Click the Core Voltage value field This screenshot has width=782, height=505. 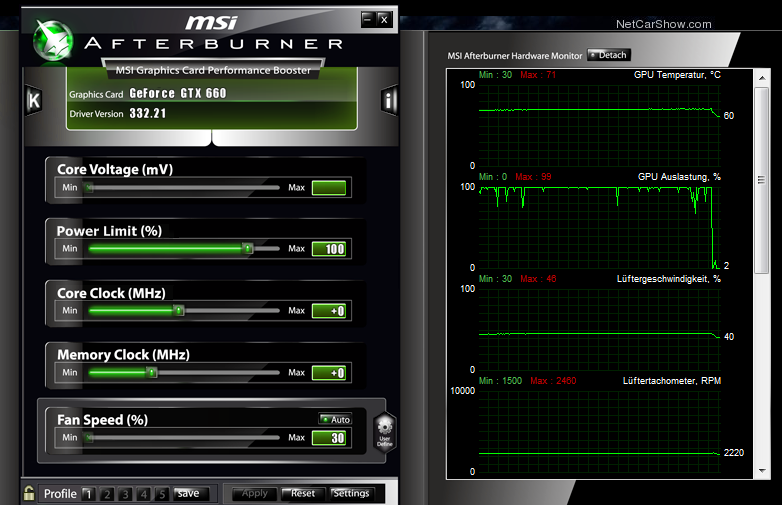pyautogui.click(x=329, y=188)
